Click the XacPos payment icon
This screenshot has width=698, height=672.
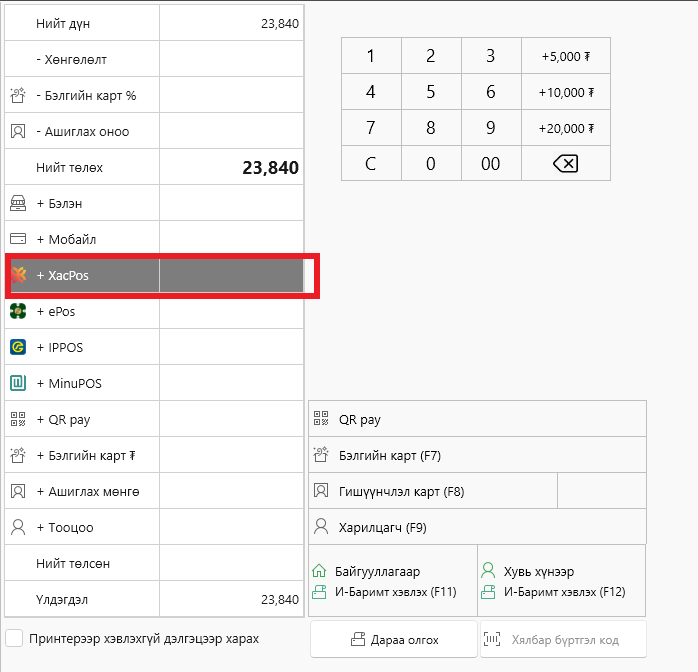tap(17, 275)
